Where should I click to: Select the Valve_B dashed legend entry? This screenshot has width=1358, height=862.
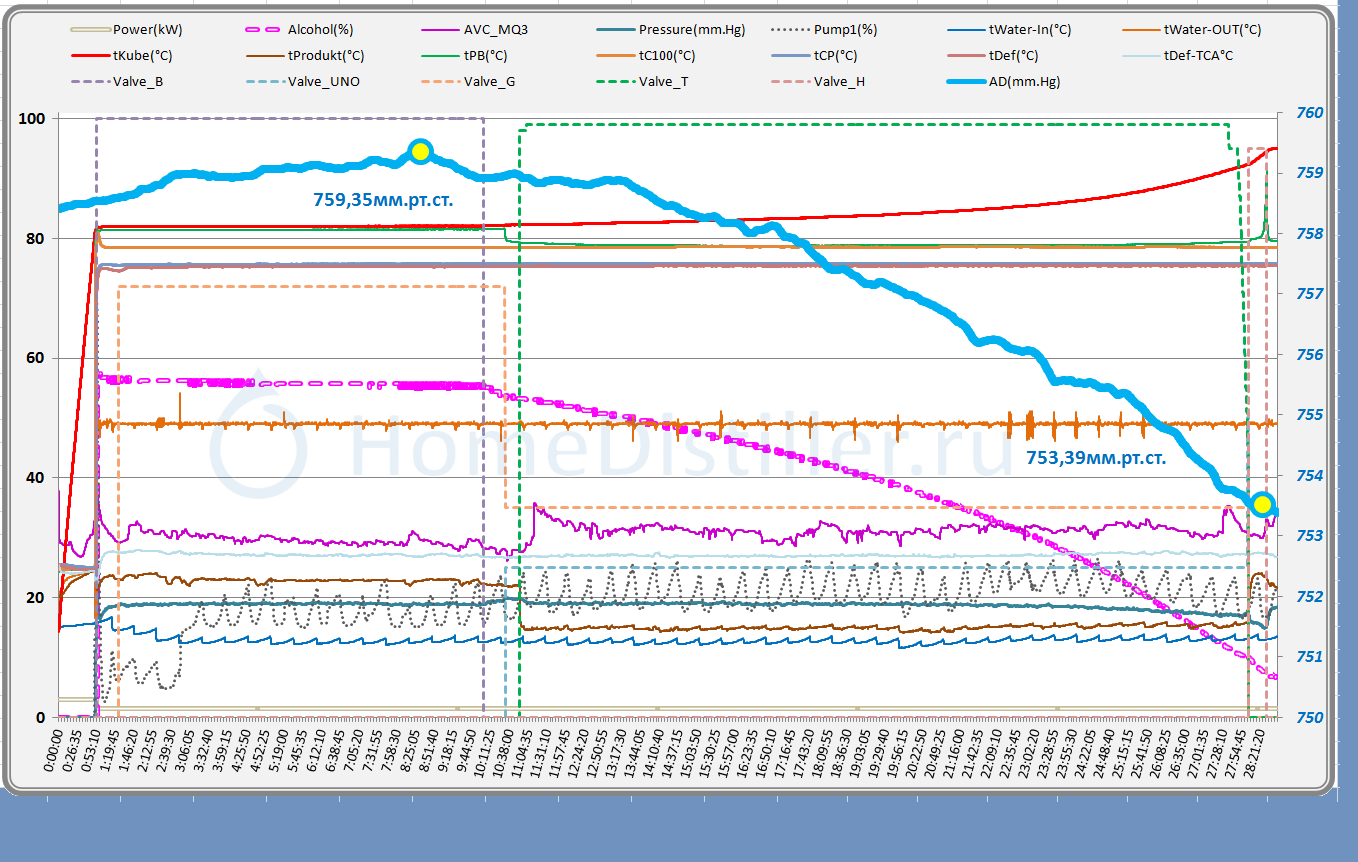point(139,82)
